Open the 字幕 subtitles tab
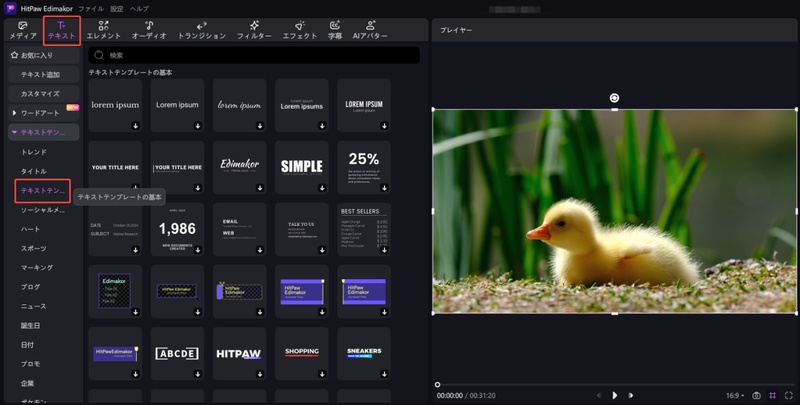This screenshot has width=800, height=405. pos(335,30)
